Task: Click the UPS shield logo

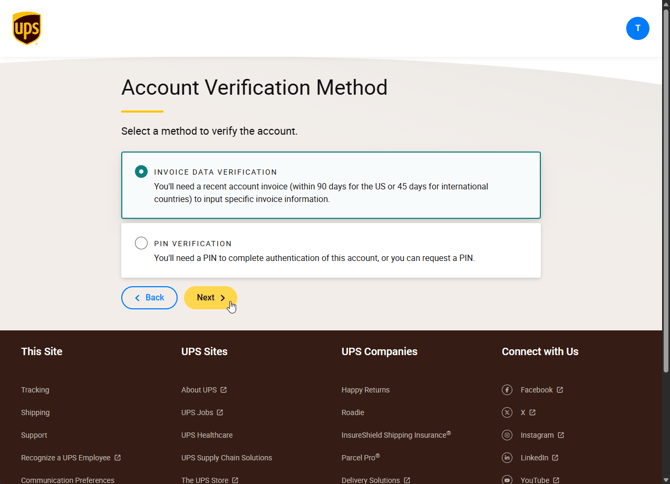Action: [x=26, y=28]
